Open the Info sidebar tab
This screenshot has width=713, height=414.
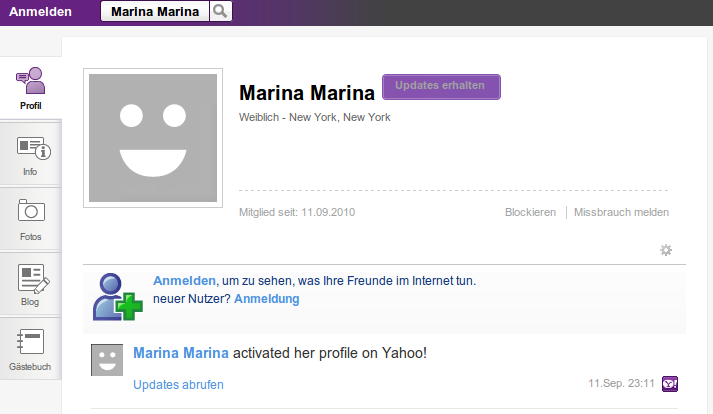tap(30, 155)
